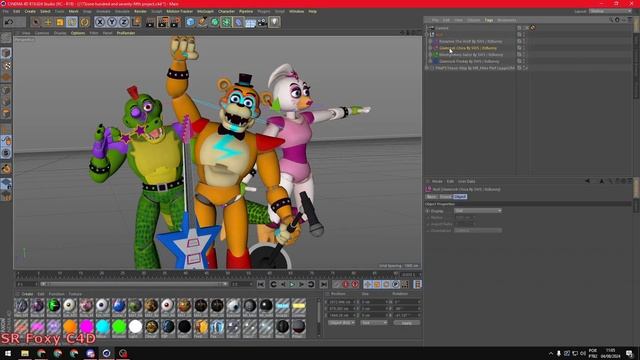Open the Render menu
The image size is (640, 360).
coord(140,11)
